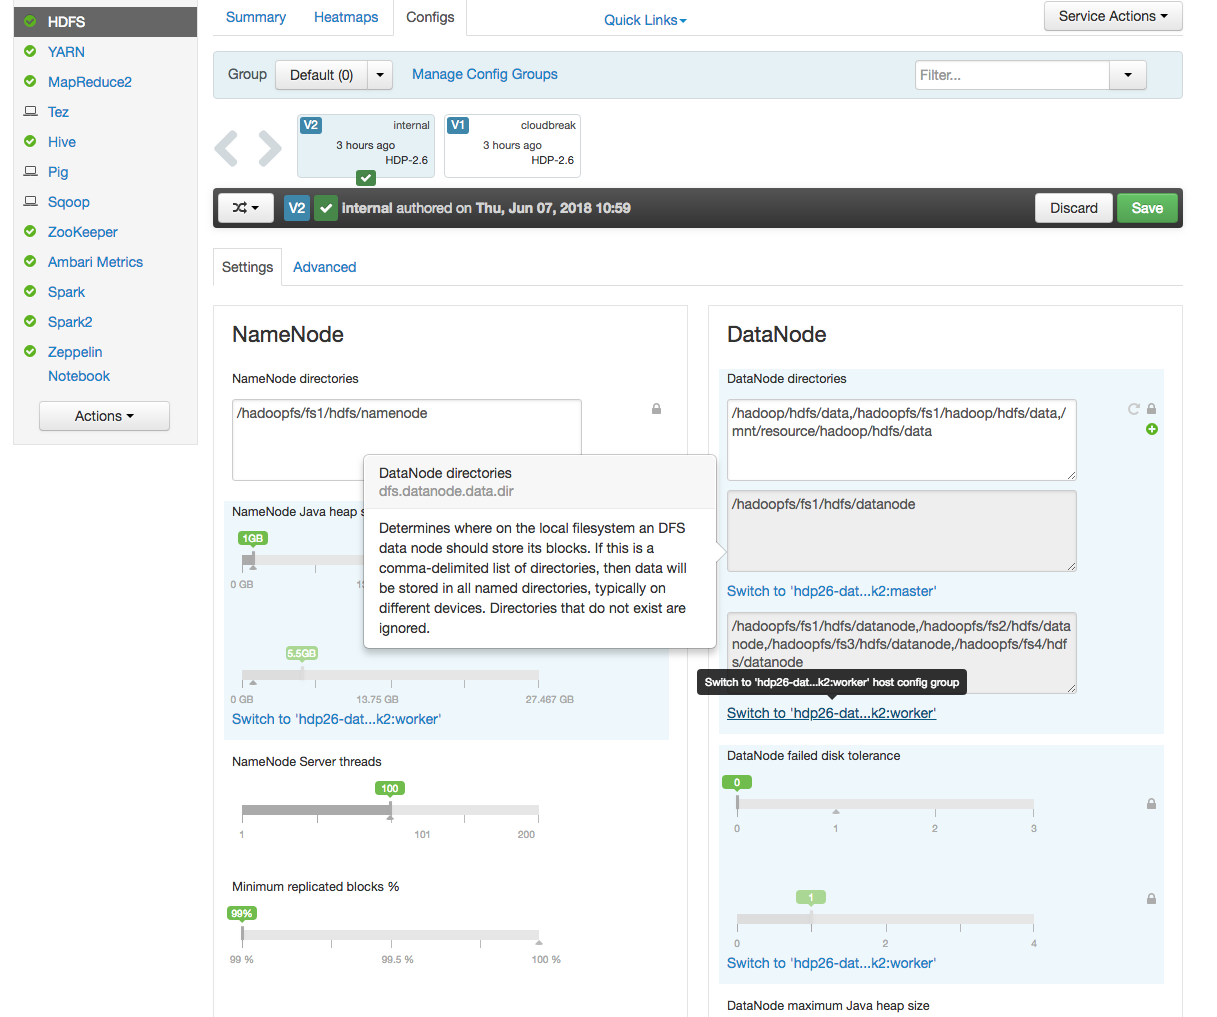
Task: Open the shuffle compare versions dropdown
Action: tap(246, 208)
